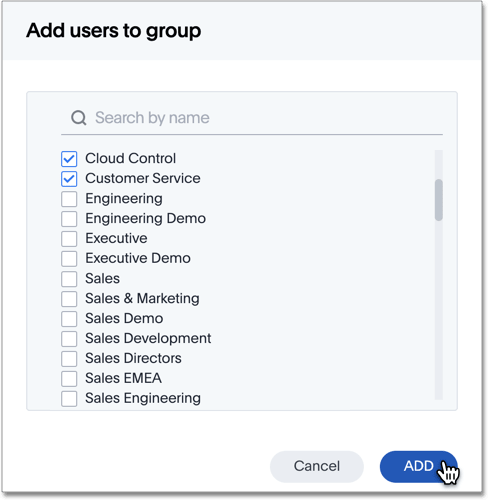Tick the Sales EMEA checkbox
The width and height of the screenshot is (488, 500).
pyautogui.click(x=69, y=379)
